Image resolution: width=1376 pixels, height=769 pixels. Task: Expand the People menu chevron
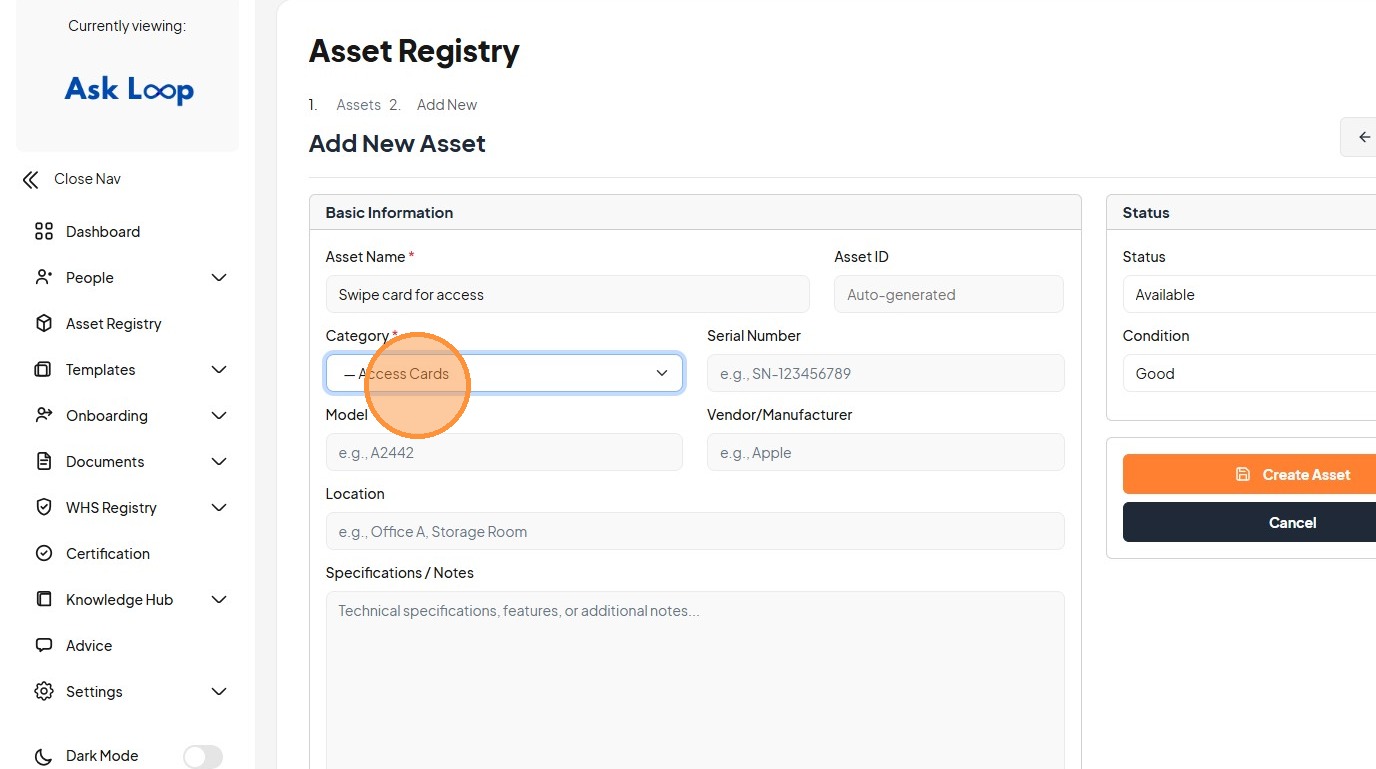(x=219, y=278)
